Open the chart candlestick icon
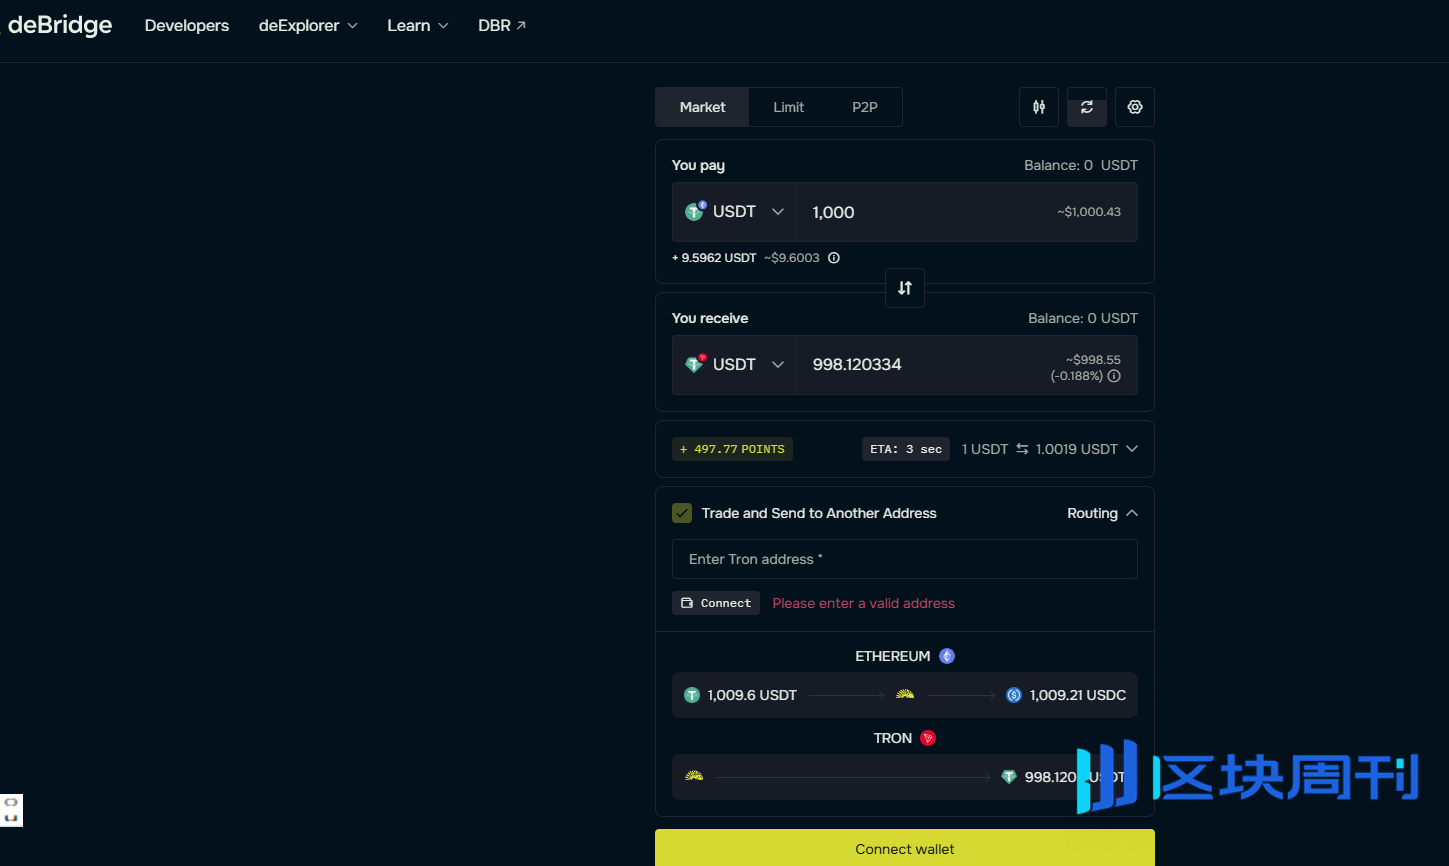Image resolution: width=1449 pixels, height=866 pixels. (x=1039, y=107)
